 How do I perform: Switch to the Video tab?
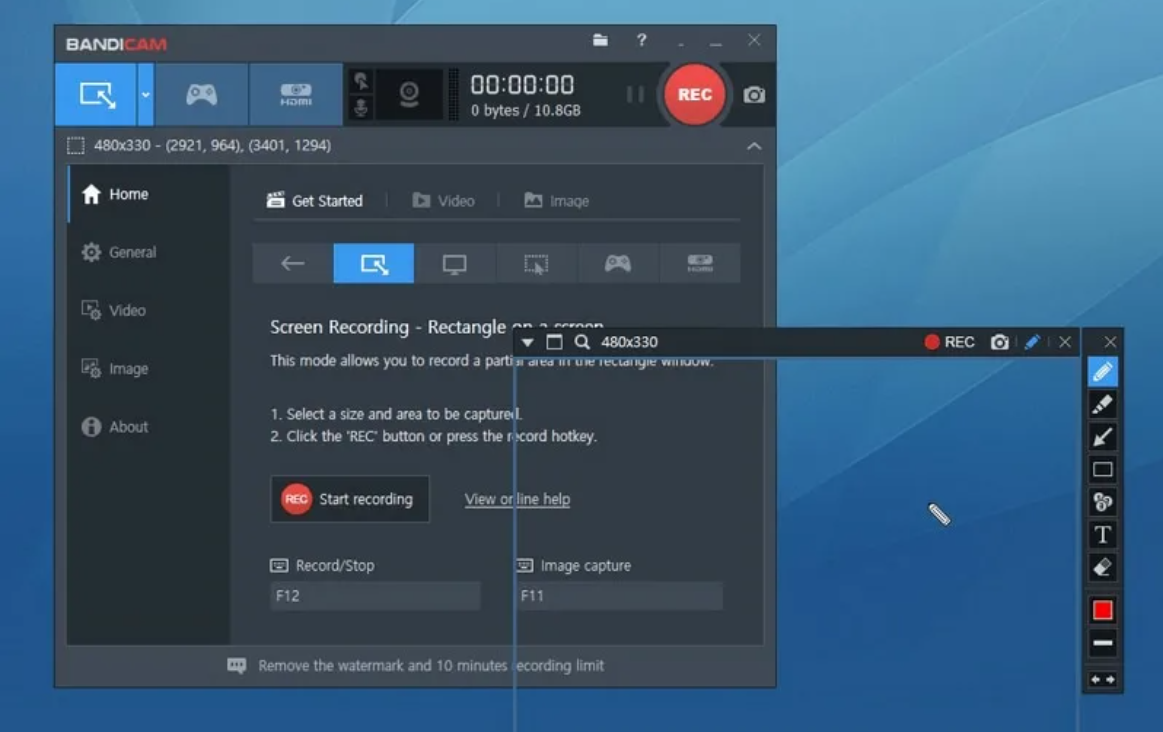444,200
